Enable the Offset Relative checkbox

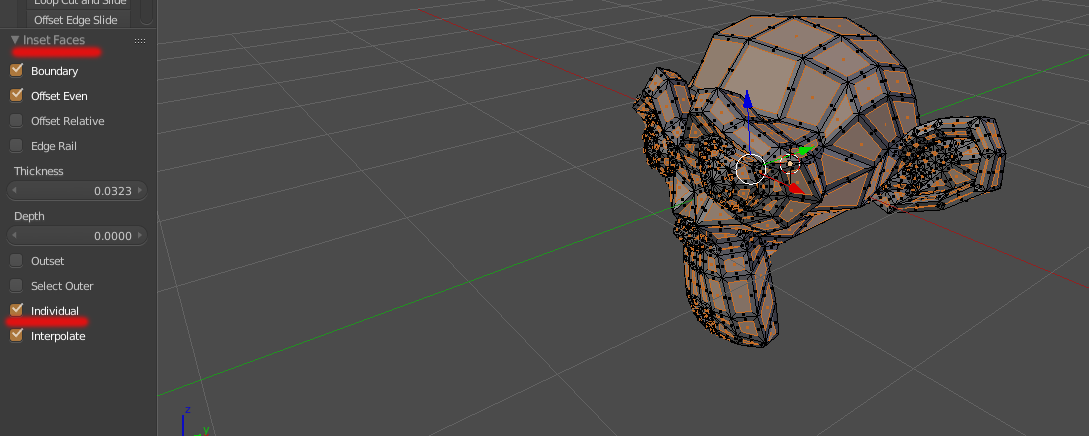pos(16,121)
